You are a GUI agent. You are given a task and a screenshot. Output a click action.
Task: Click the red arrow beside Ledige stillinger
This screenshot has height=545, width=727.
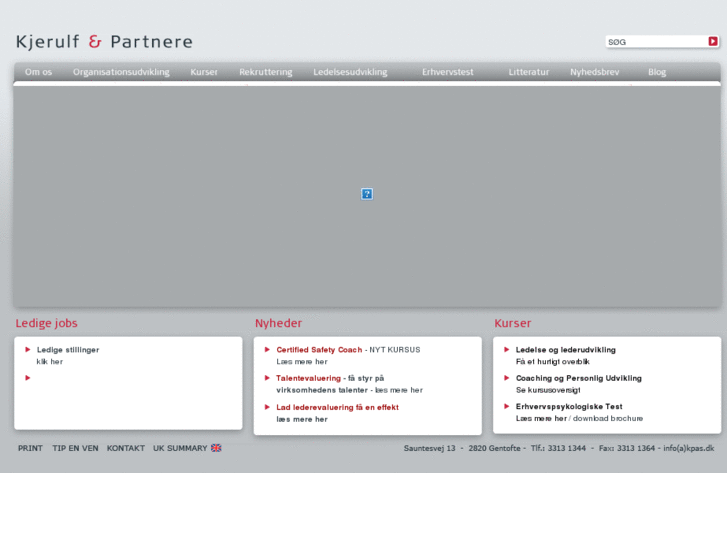pyautogui.click(x=28, y=349)
